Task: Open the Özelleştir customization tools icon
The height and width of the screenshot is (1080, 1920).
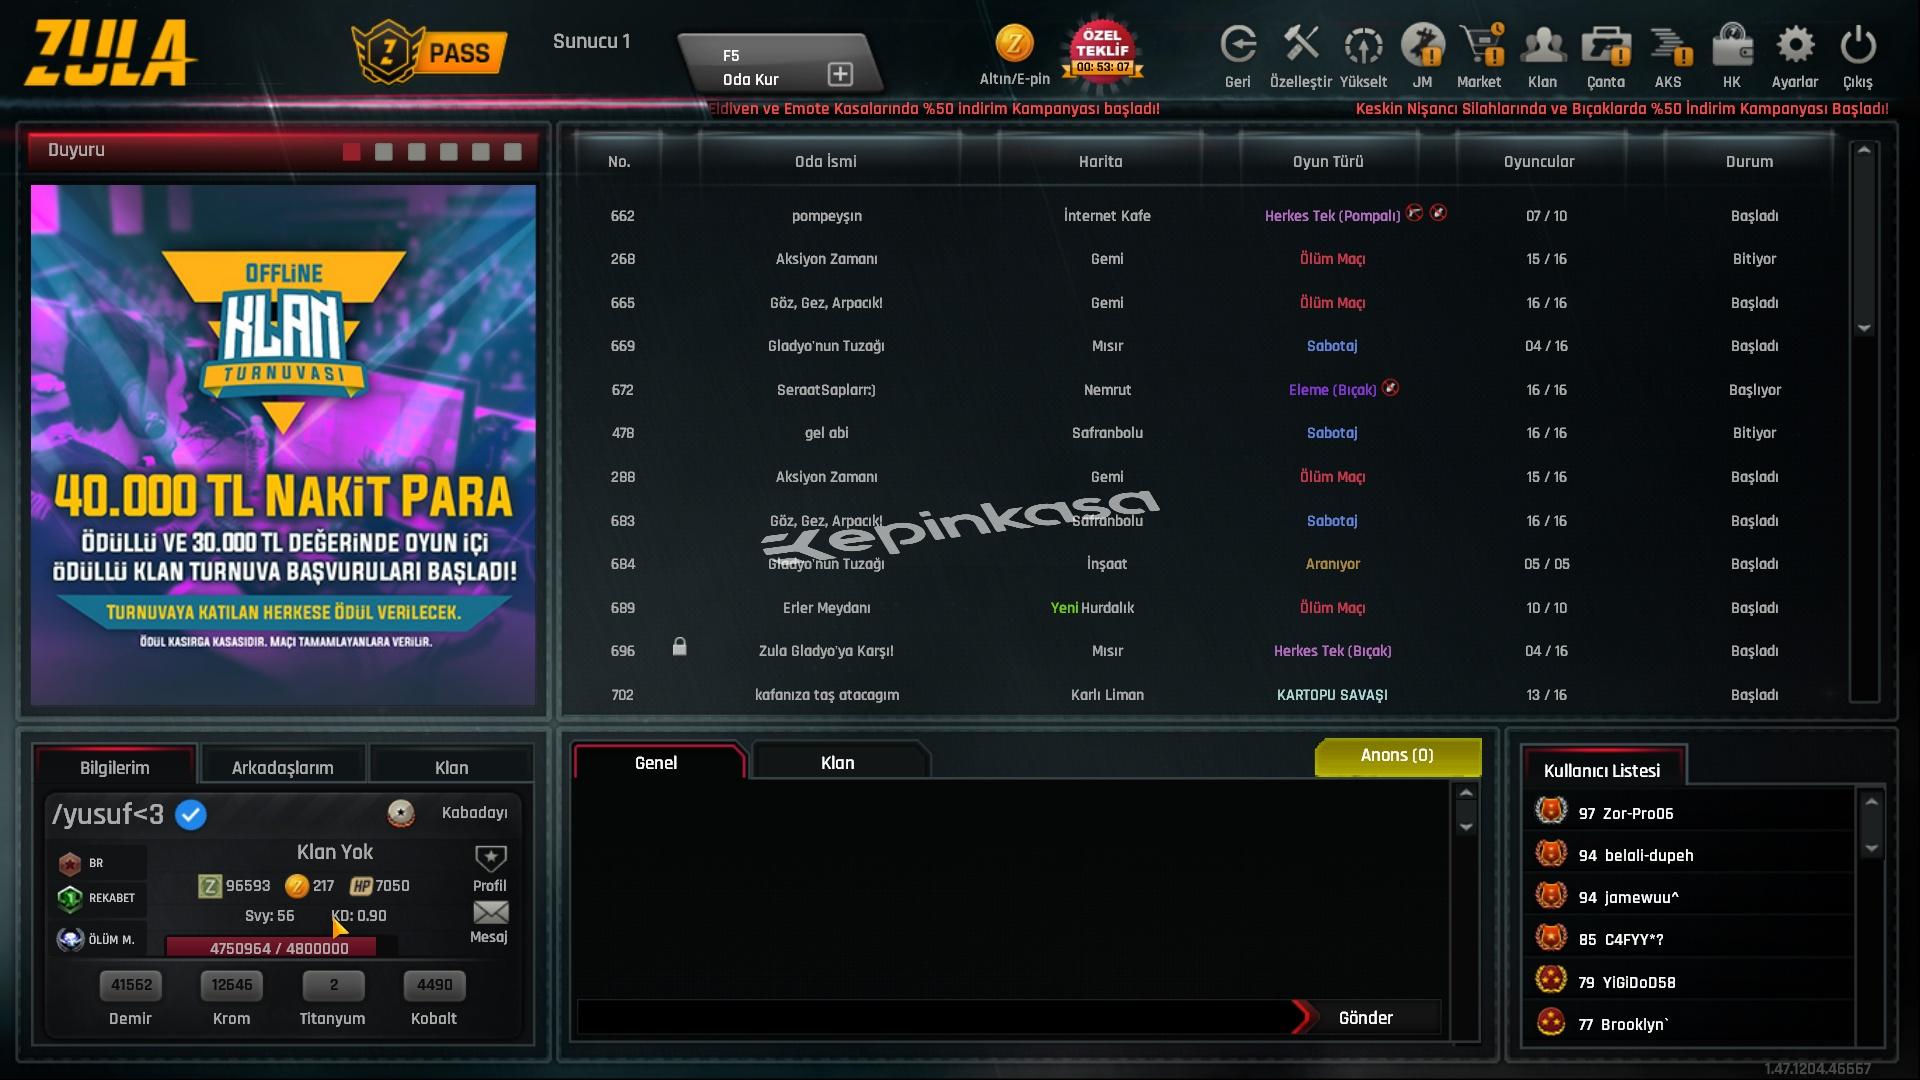Action: click(1301, 44)
